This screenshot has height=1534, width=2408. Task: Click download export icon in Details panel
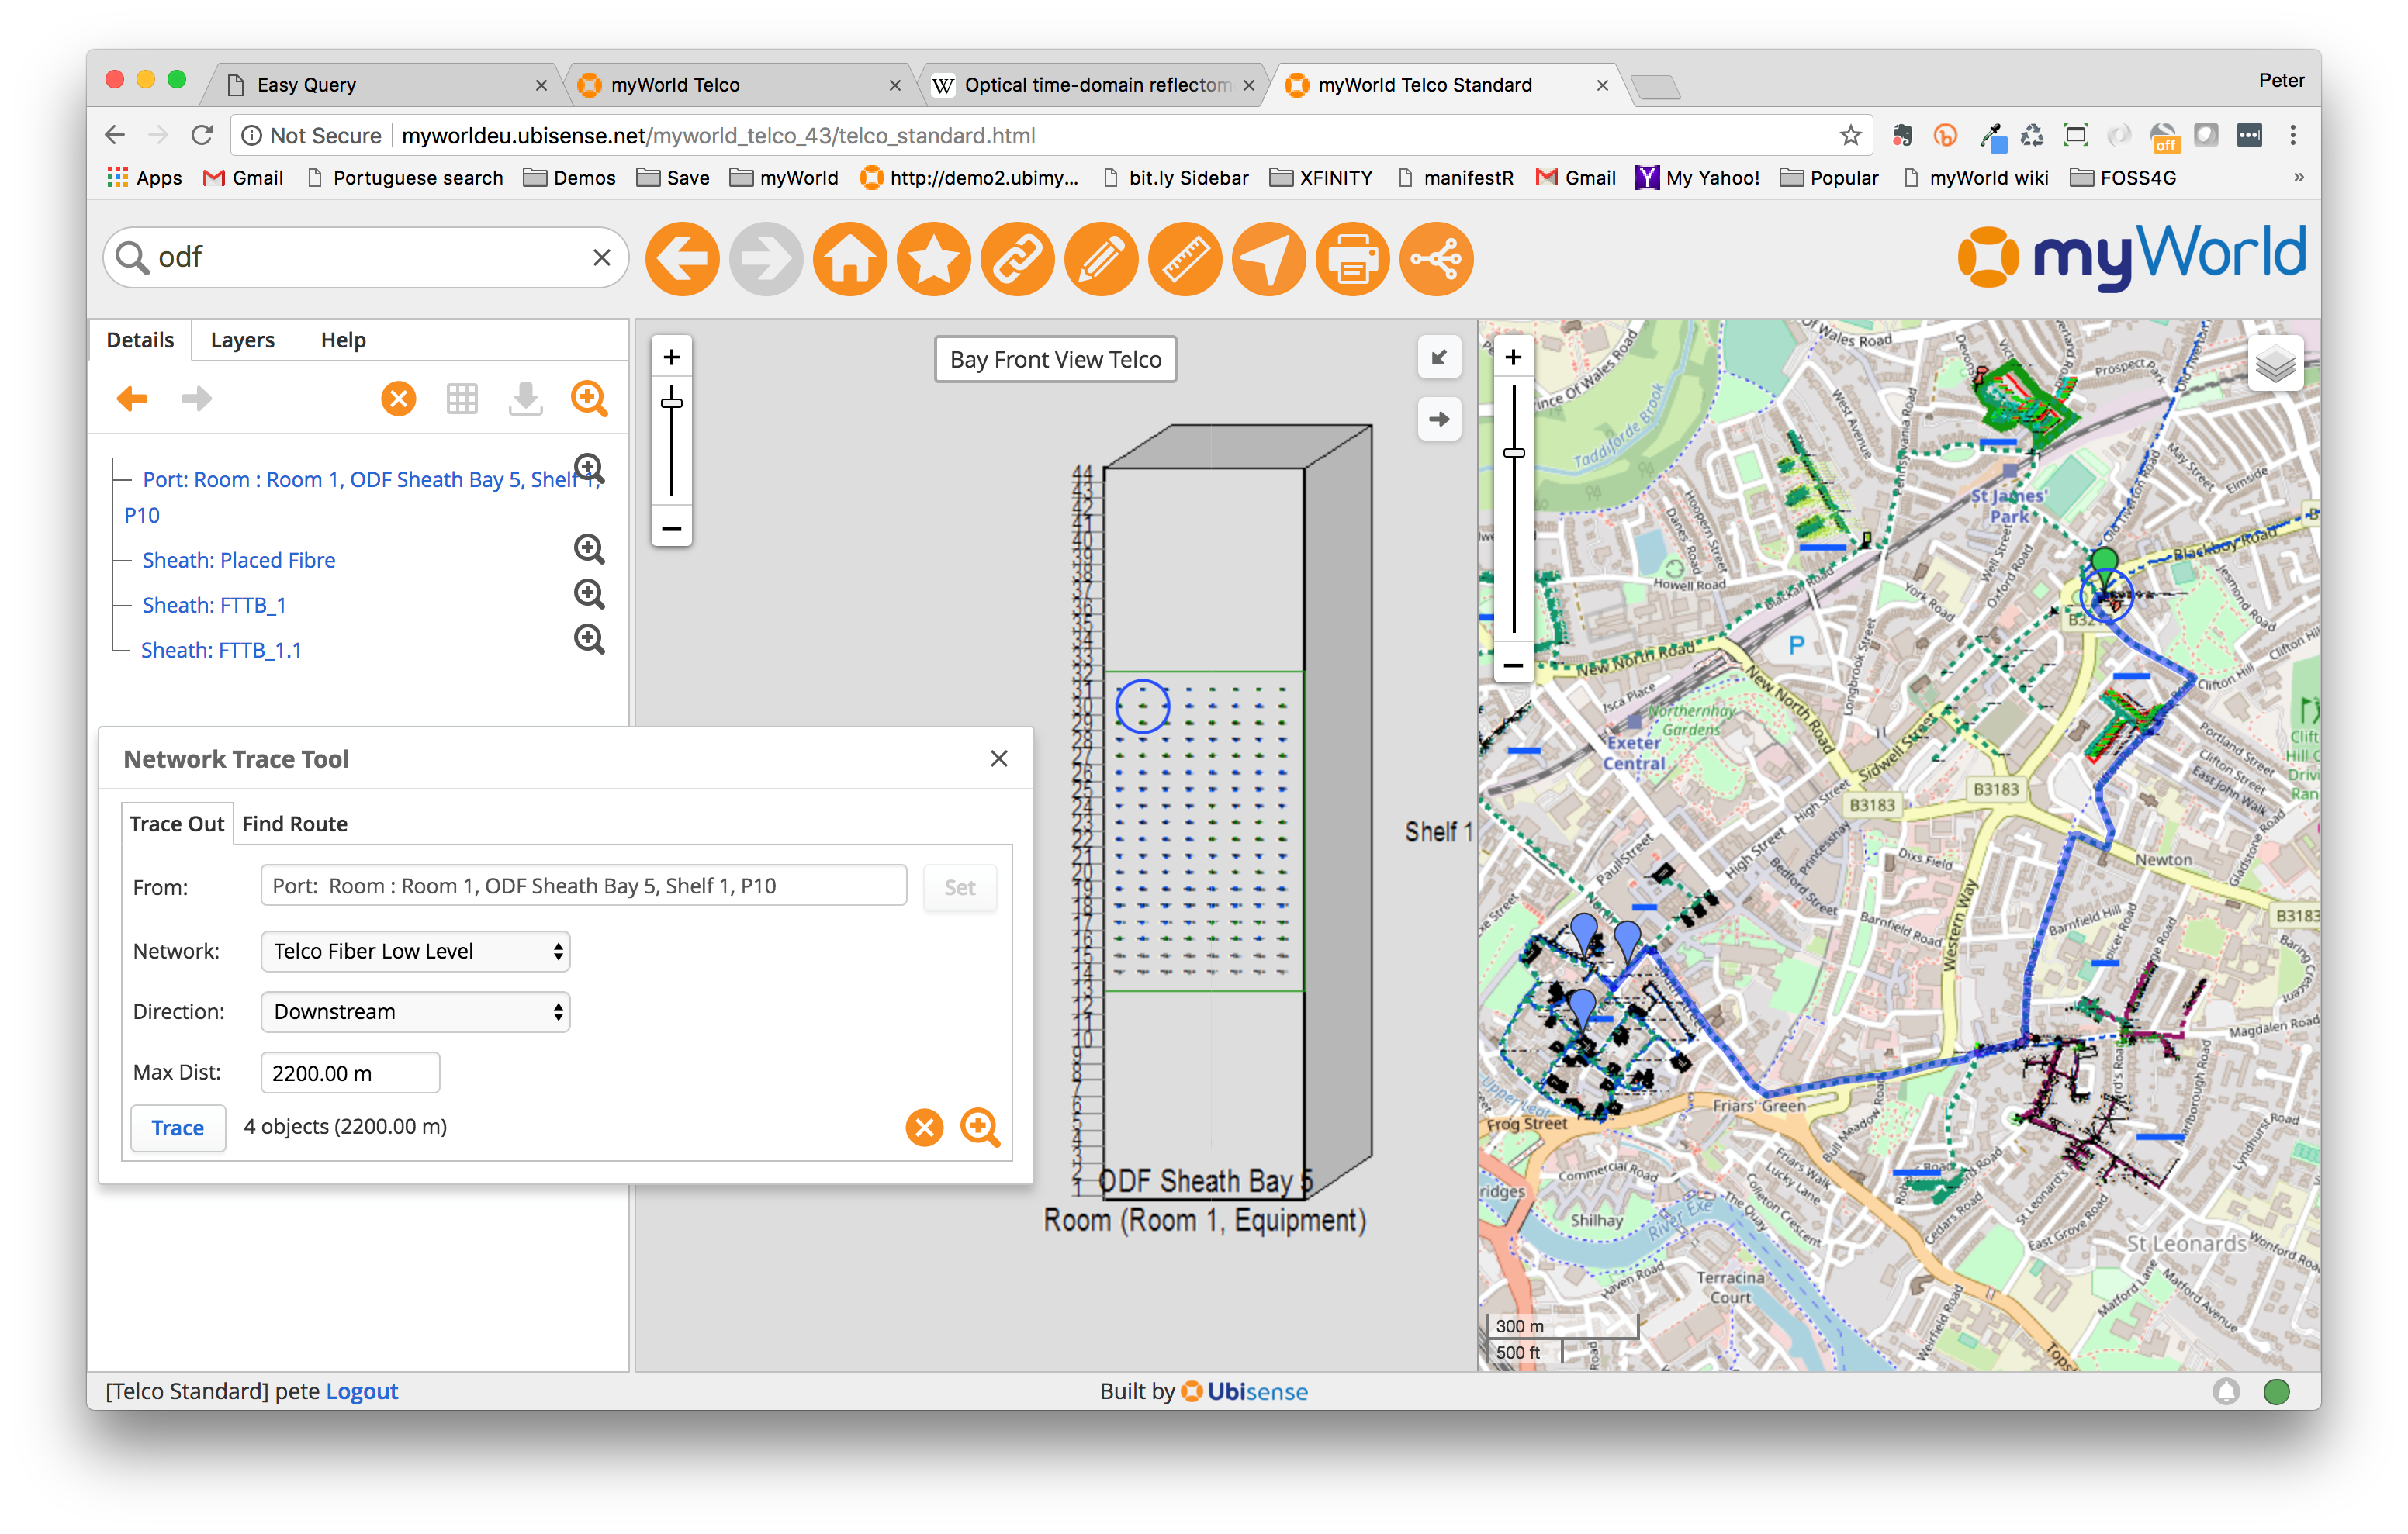point(526,398)
